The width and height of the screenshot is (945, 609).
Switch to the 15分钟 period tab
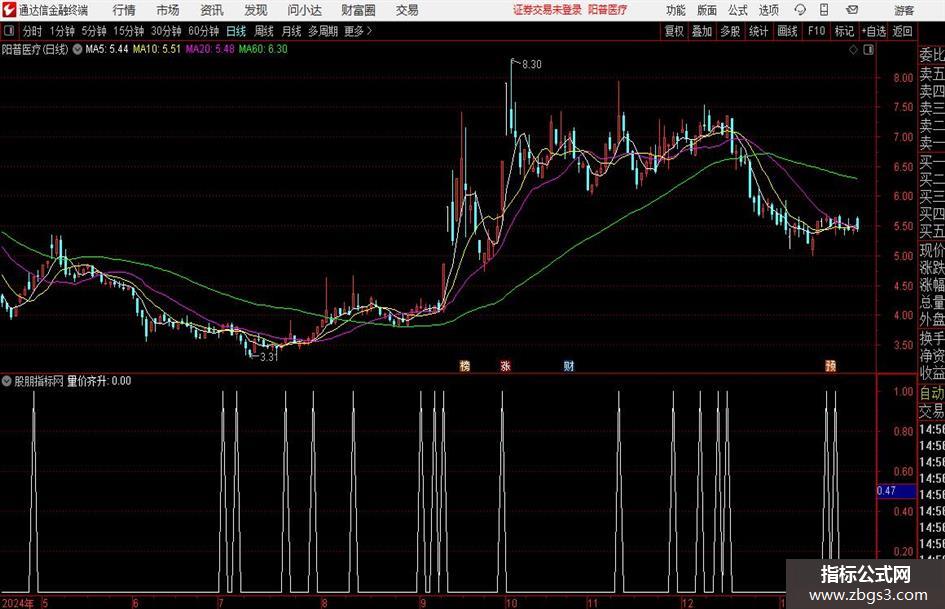coord(129,31)
